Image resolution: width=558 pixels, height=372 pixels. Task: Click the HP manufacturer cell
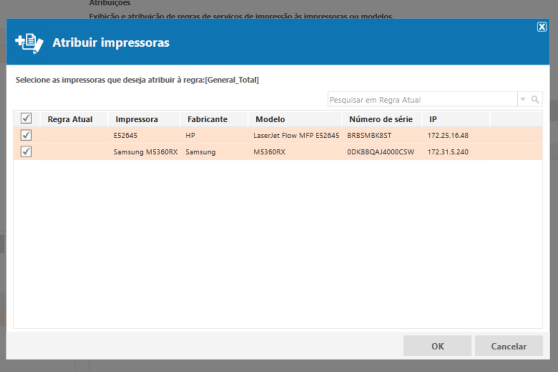click(x=190, y=136)
